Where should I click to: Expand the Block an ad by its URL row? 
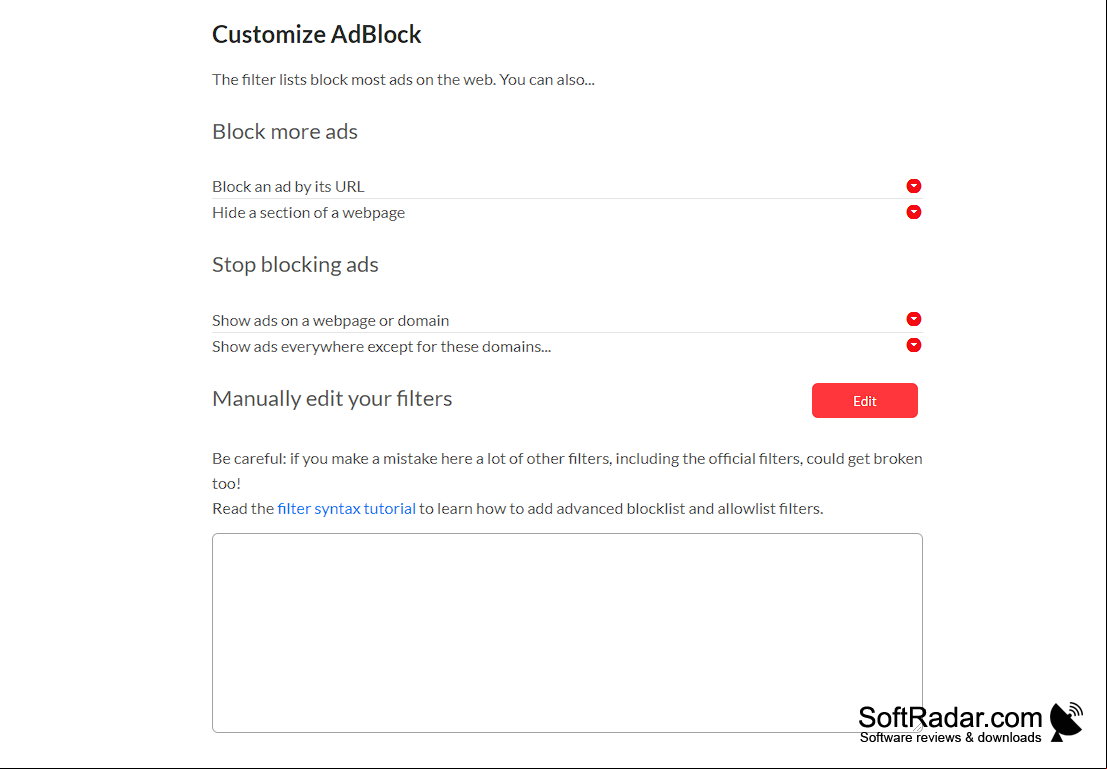tap(567, 186)
